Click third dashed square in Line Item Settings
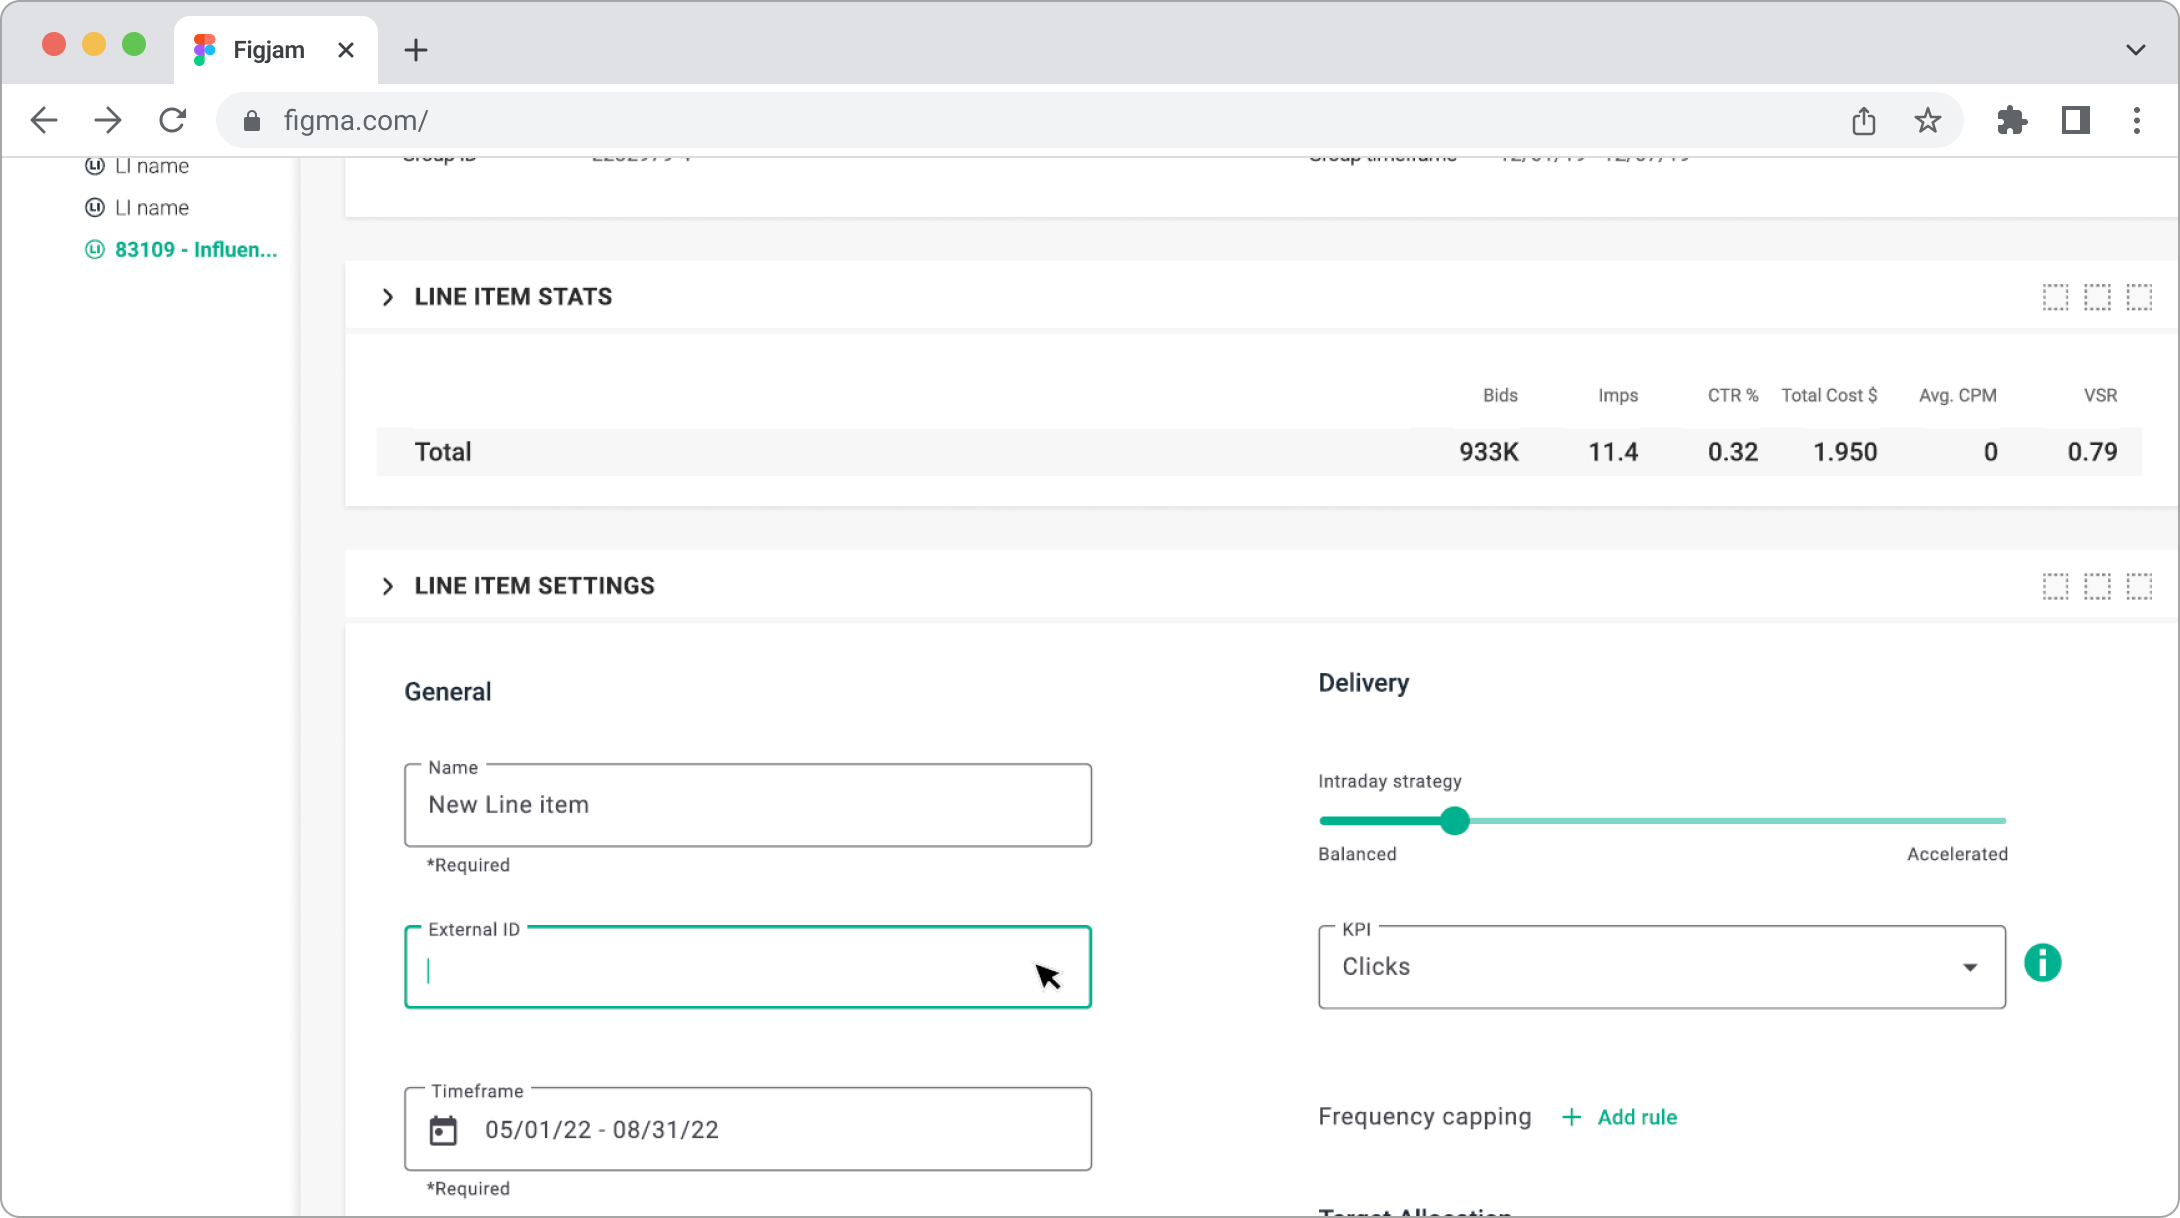2180x1218 pixels. pyautogui.click(x=2139, y=586)
